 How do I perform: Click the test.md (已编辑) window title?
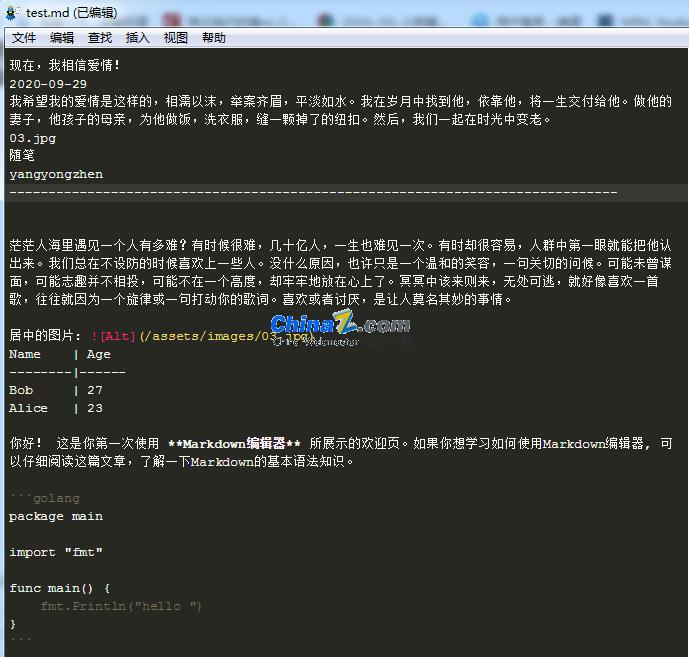[x=72, y=13]
